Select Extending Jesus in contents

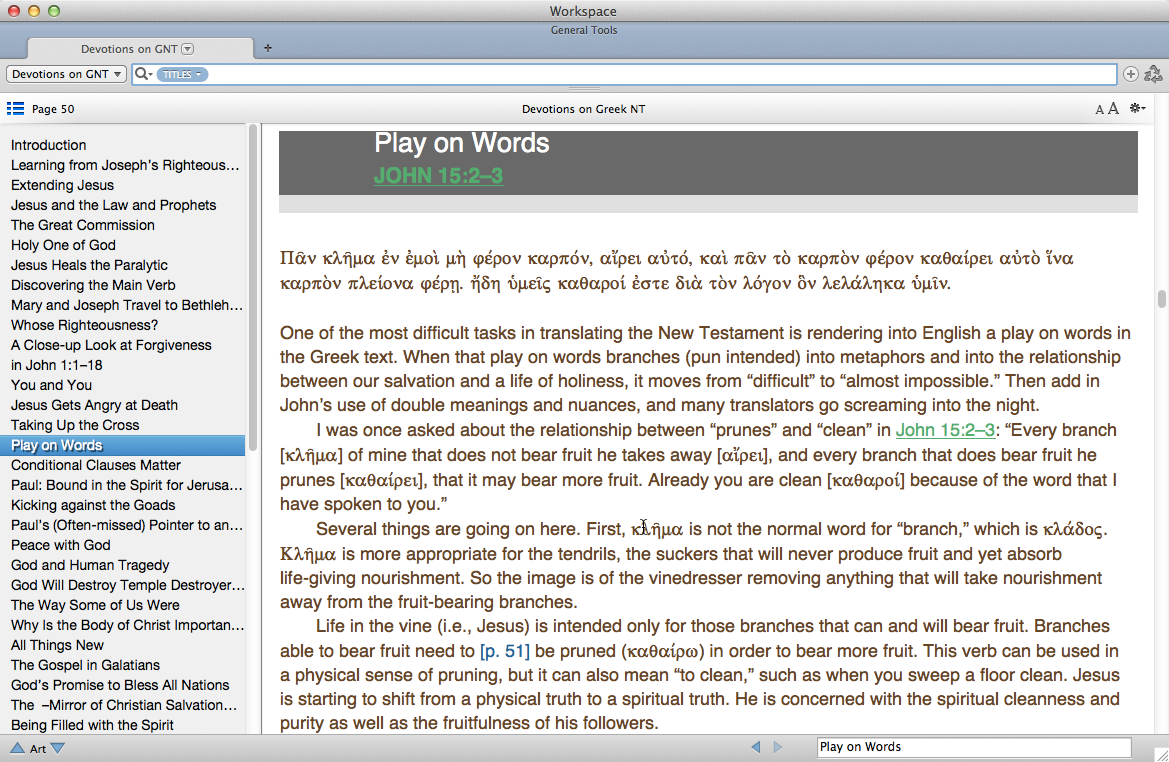click(63, 185)
